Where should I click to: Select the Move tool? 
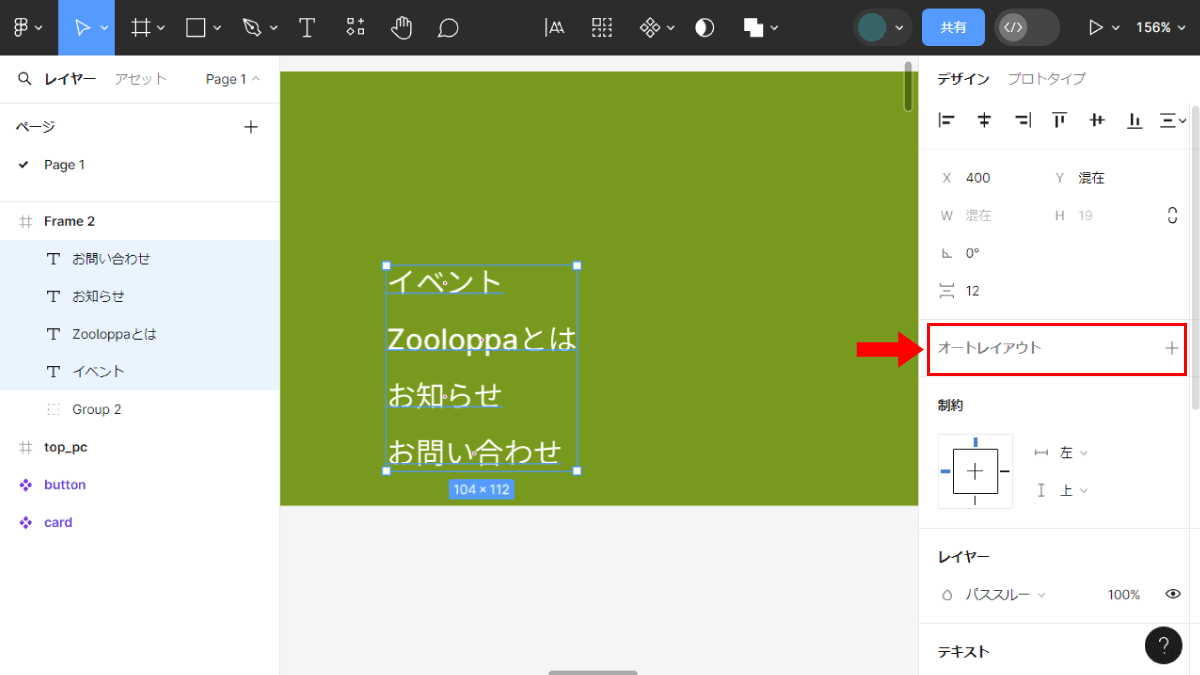(82, 27)
